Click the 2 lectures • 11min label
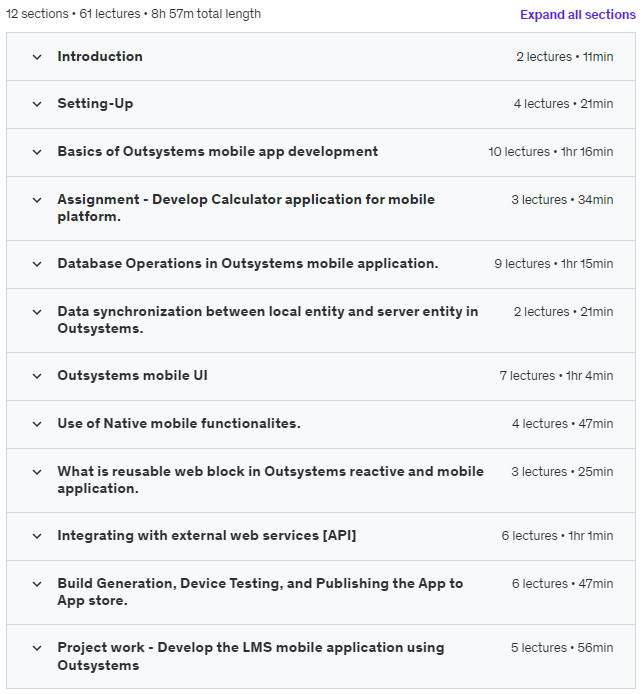This screenshot has height=694, width=643. (565, 57)
